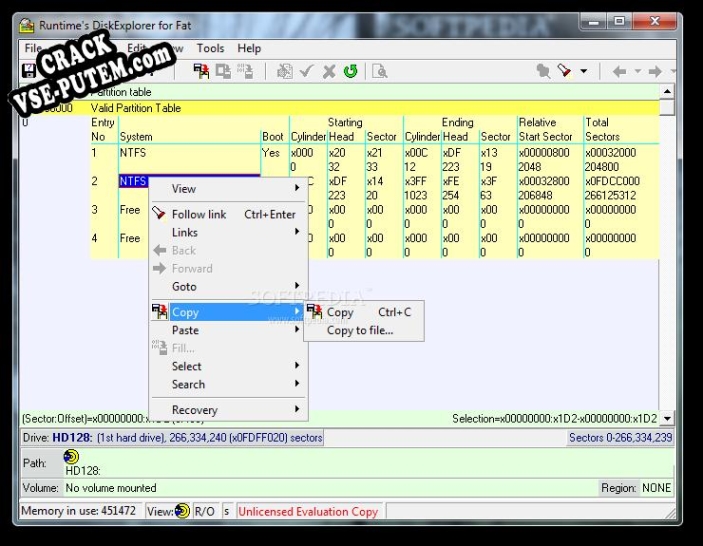
Task: Click the Free system cell of entry 4
Action: [x=130, y=238]
